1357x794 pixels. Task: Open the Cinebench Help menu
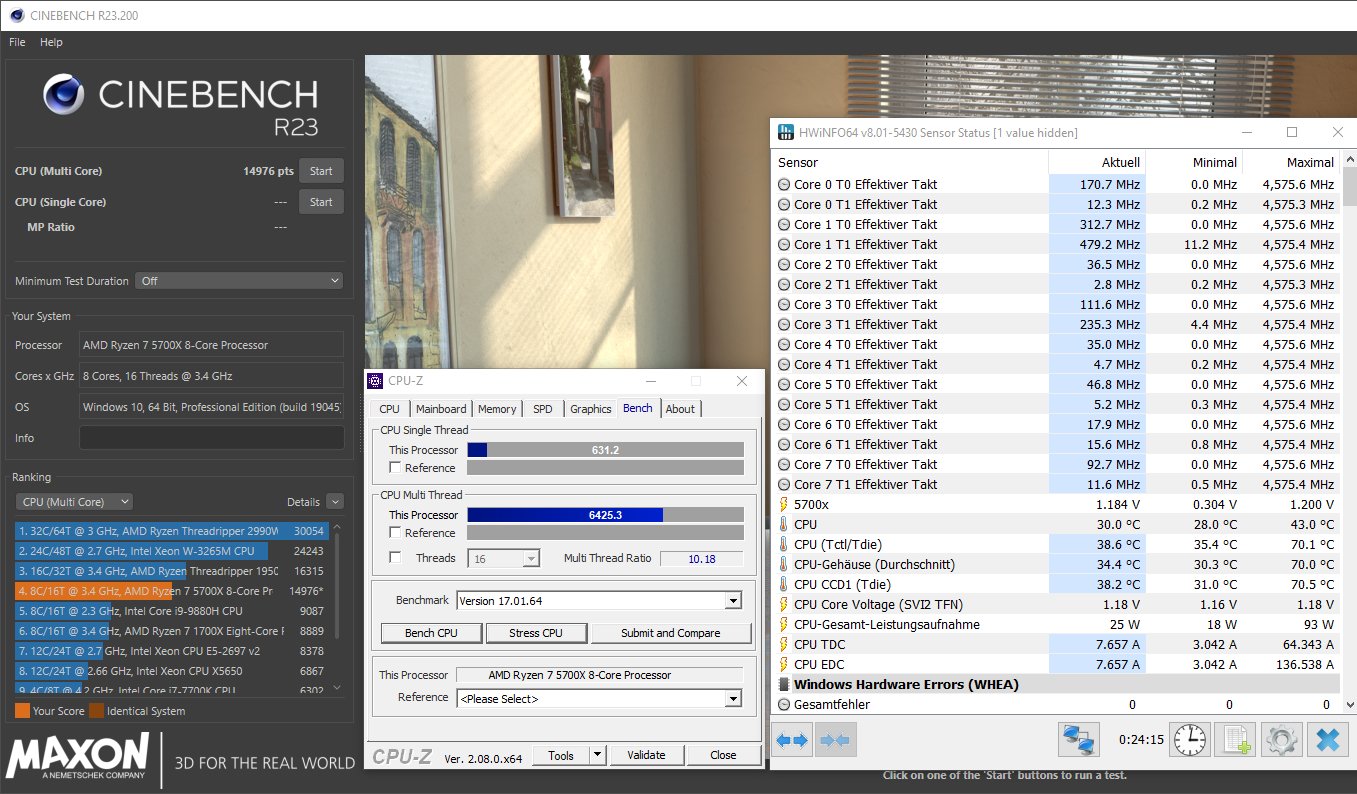point(51,42)
